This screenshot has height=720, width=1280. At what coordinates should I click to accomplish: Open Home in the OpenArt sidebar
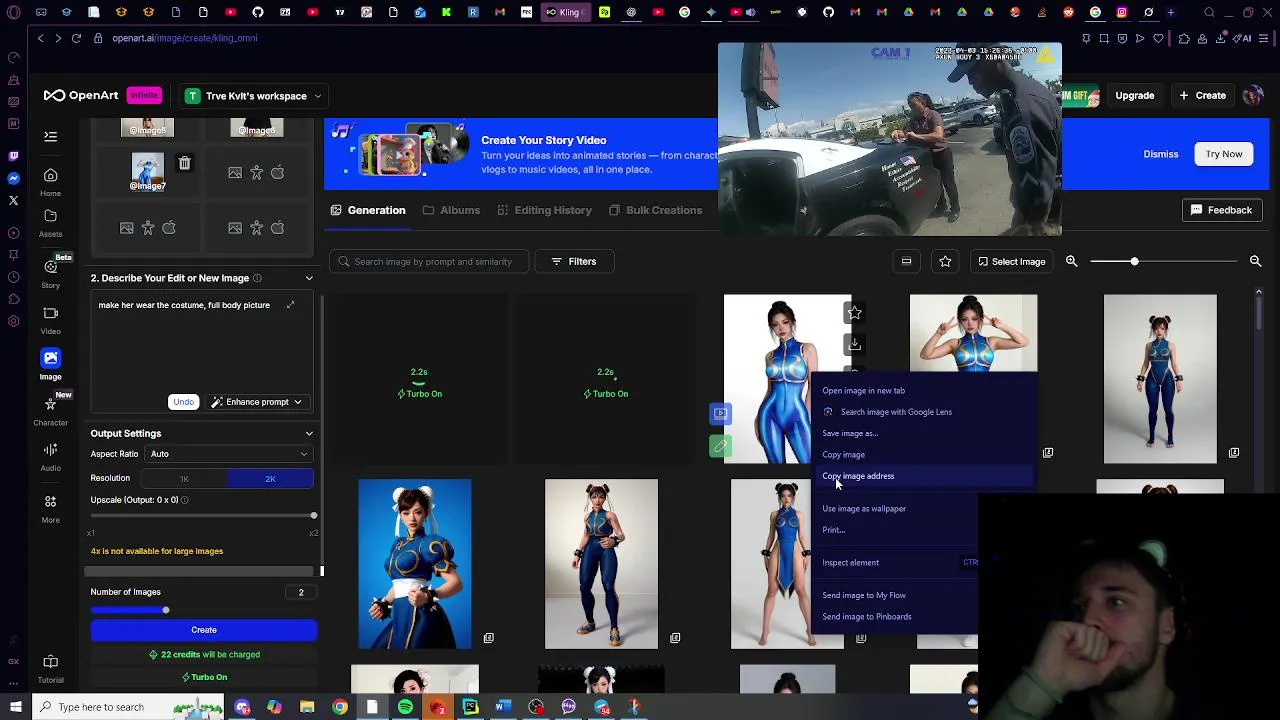click(50, 182)
